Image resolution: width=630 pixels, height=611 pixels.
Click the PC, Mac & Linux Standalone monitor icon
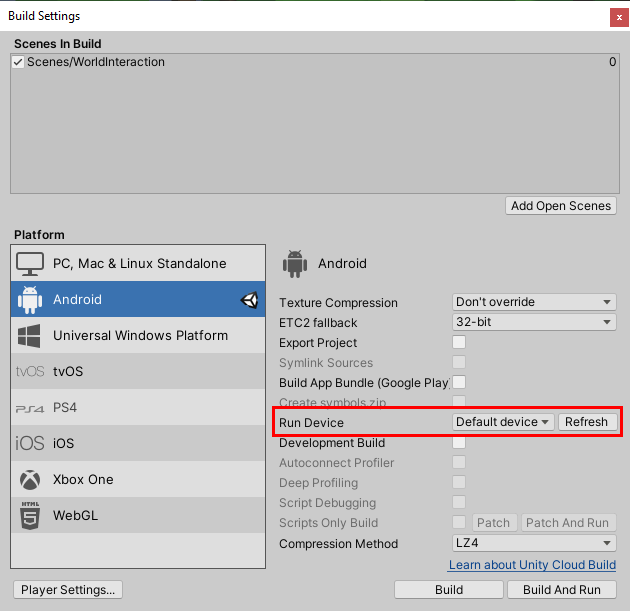pos(30,264)
